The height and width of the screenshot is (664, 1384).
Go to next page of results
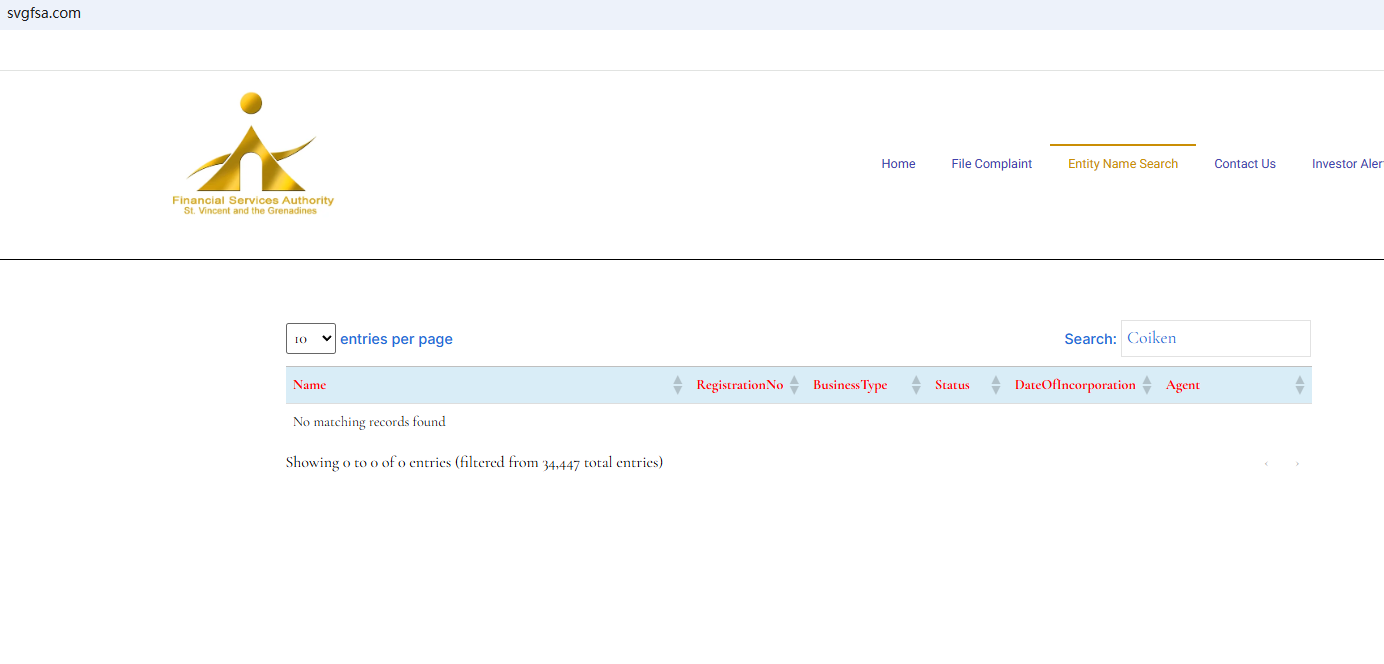[1297, 464]
